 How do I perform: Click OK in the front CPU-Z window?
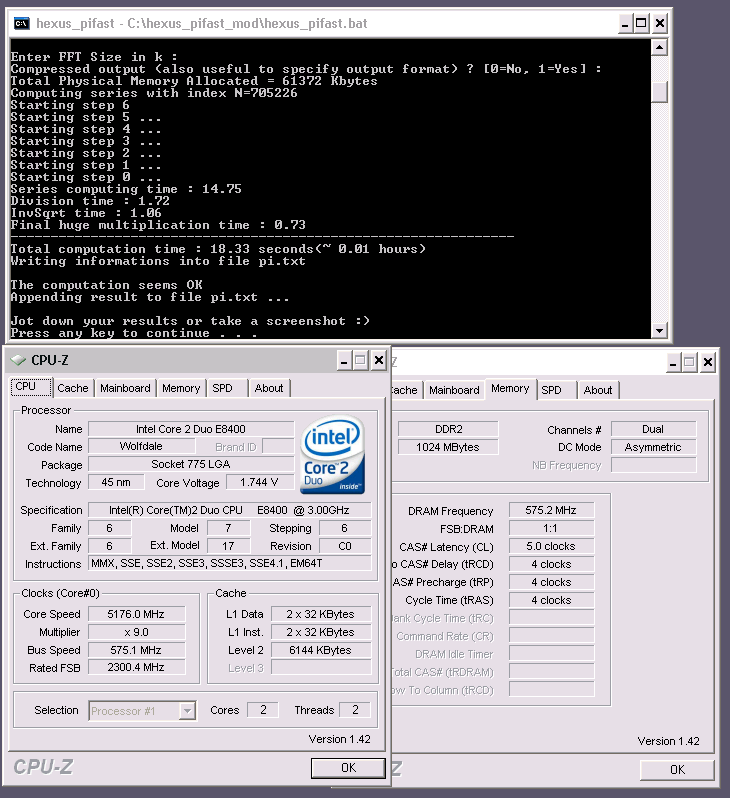pyautogui.click(x=348, y=767)
